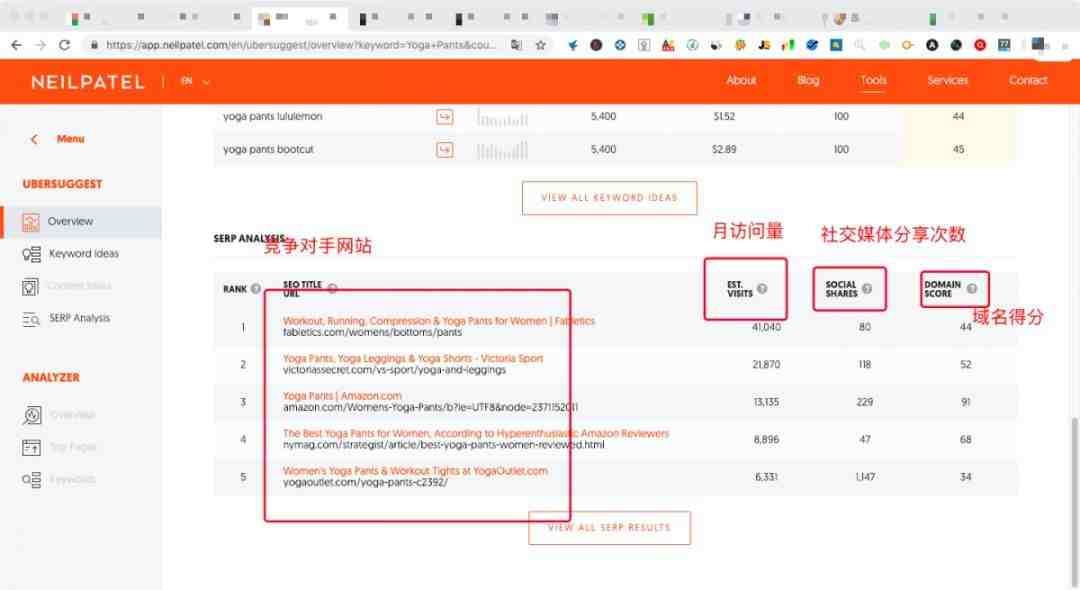The width and height of the screenshot is (1080, 590).
Task: Click the Content Ideas sidebar icon
Action: pos(30,286)
